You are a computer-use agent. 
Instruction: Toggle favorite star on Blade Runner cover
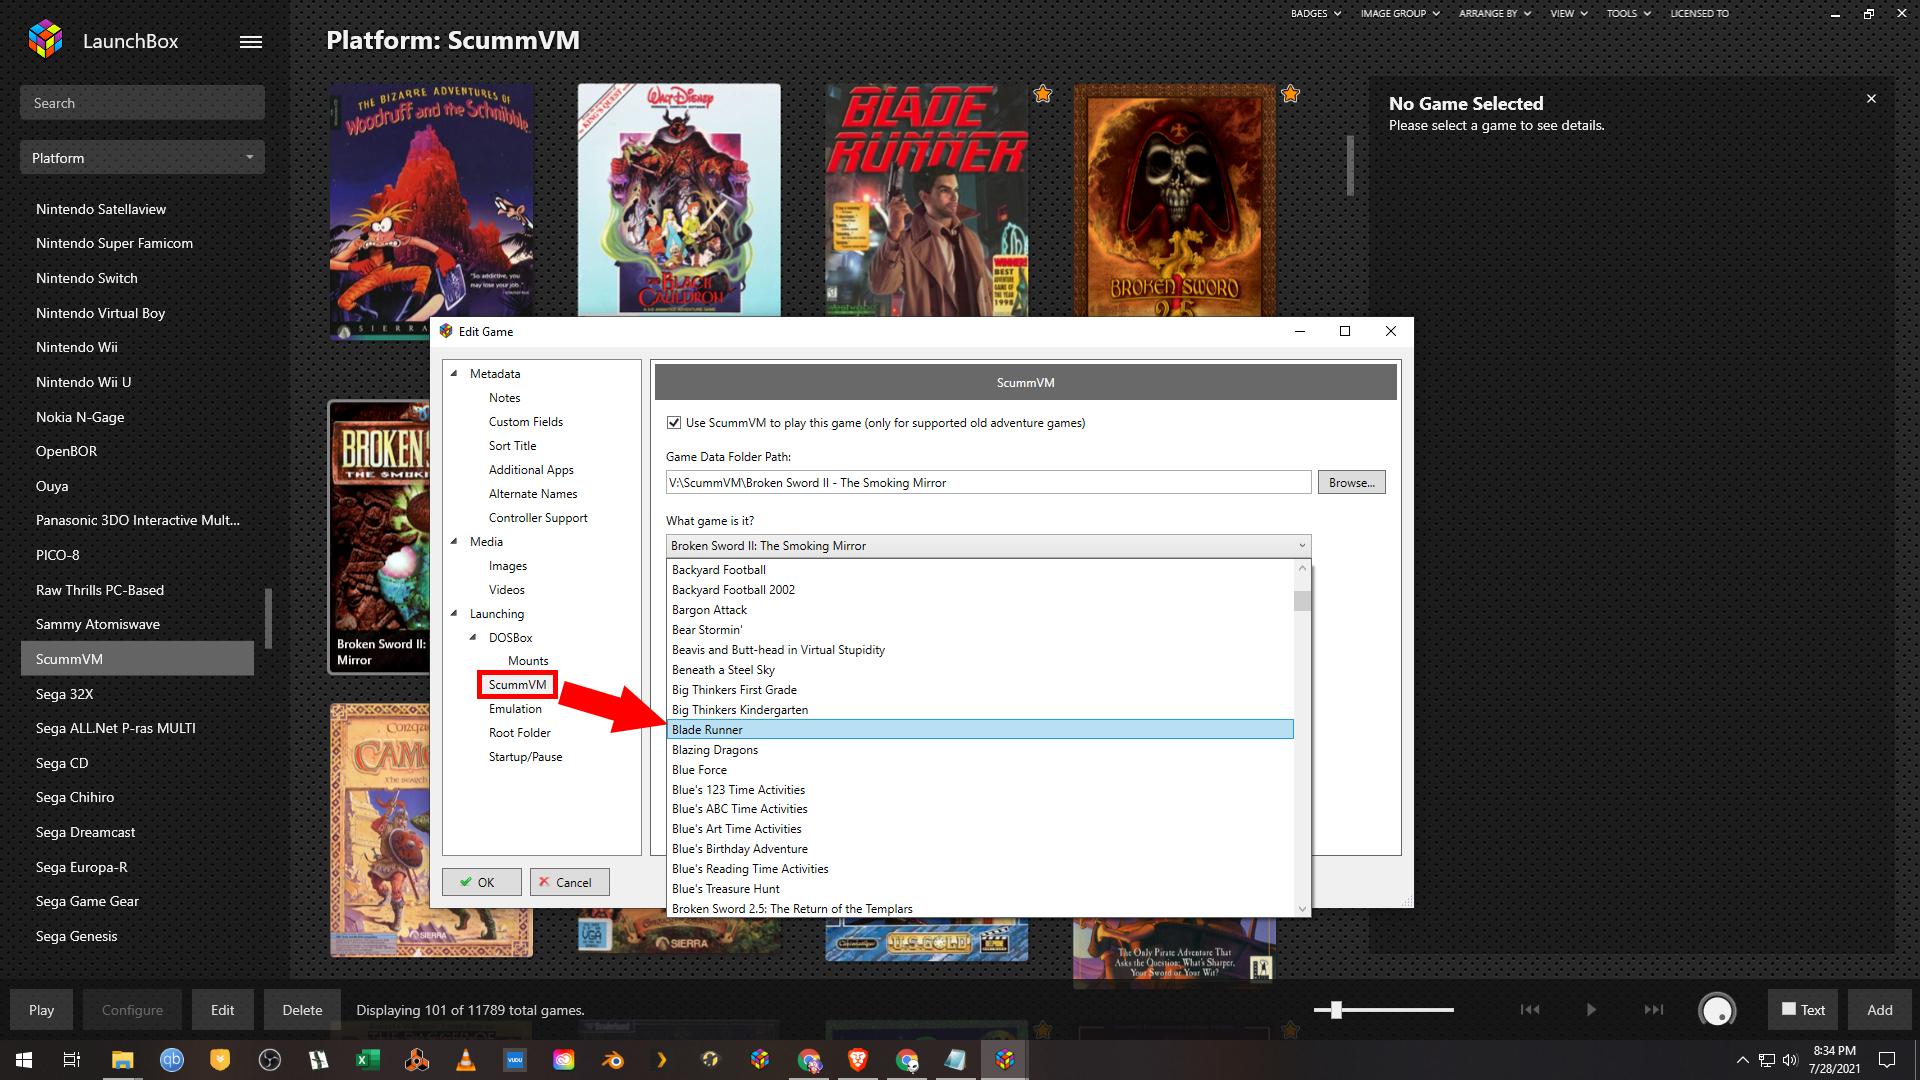(x=1043, y=94)
